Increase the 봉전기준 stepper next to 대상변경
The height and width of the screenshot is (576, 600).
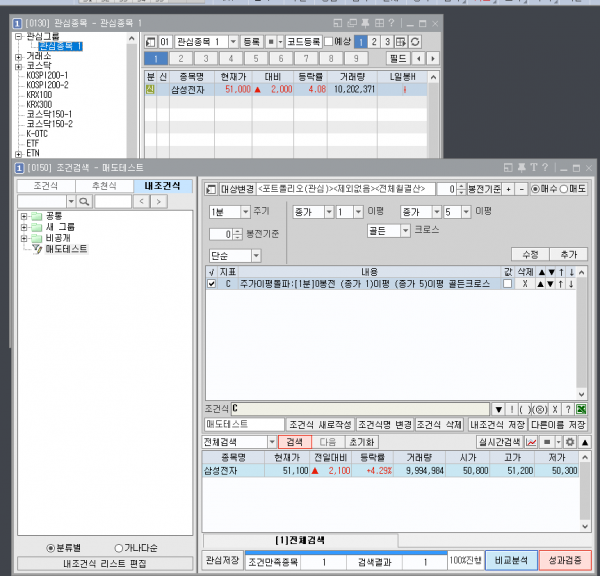(461, 186)
